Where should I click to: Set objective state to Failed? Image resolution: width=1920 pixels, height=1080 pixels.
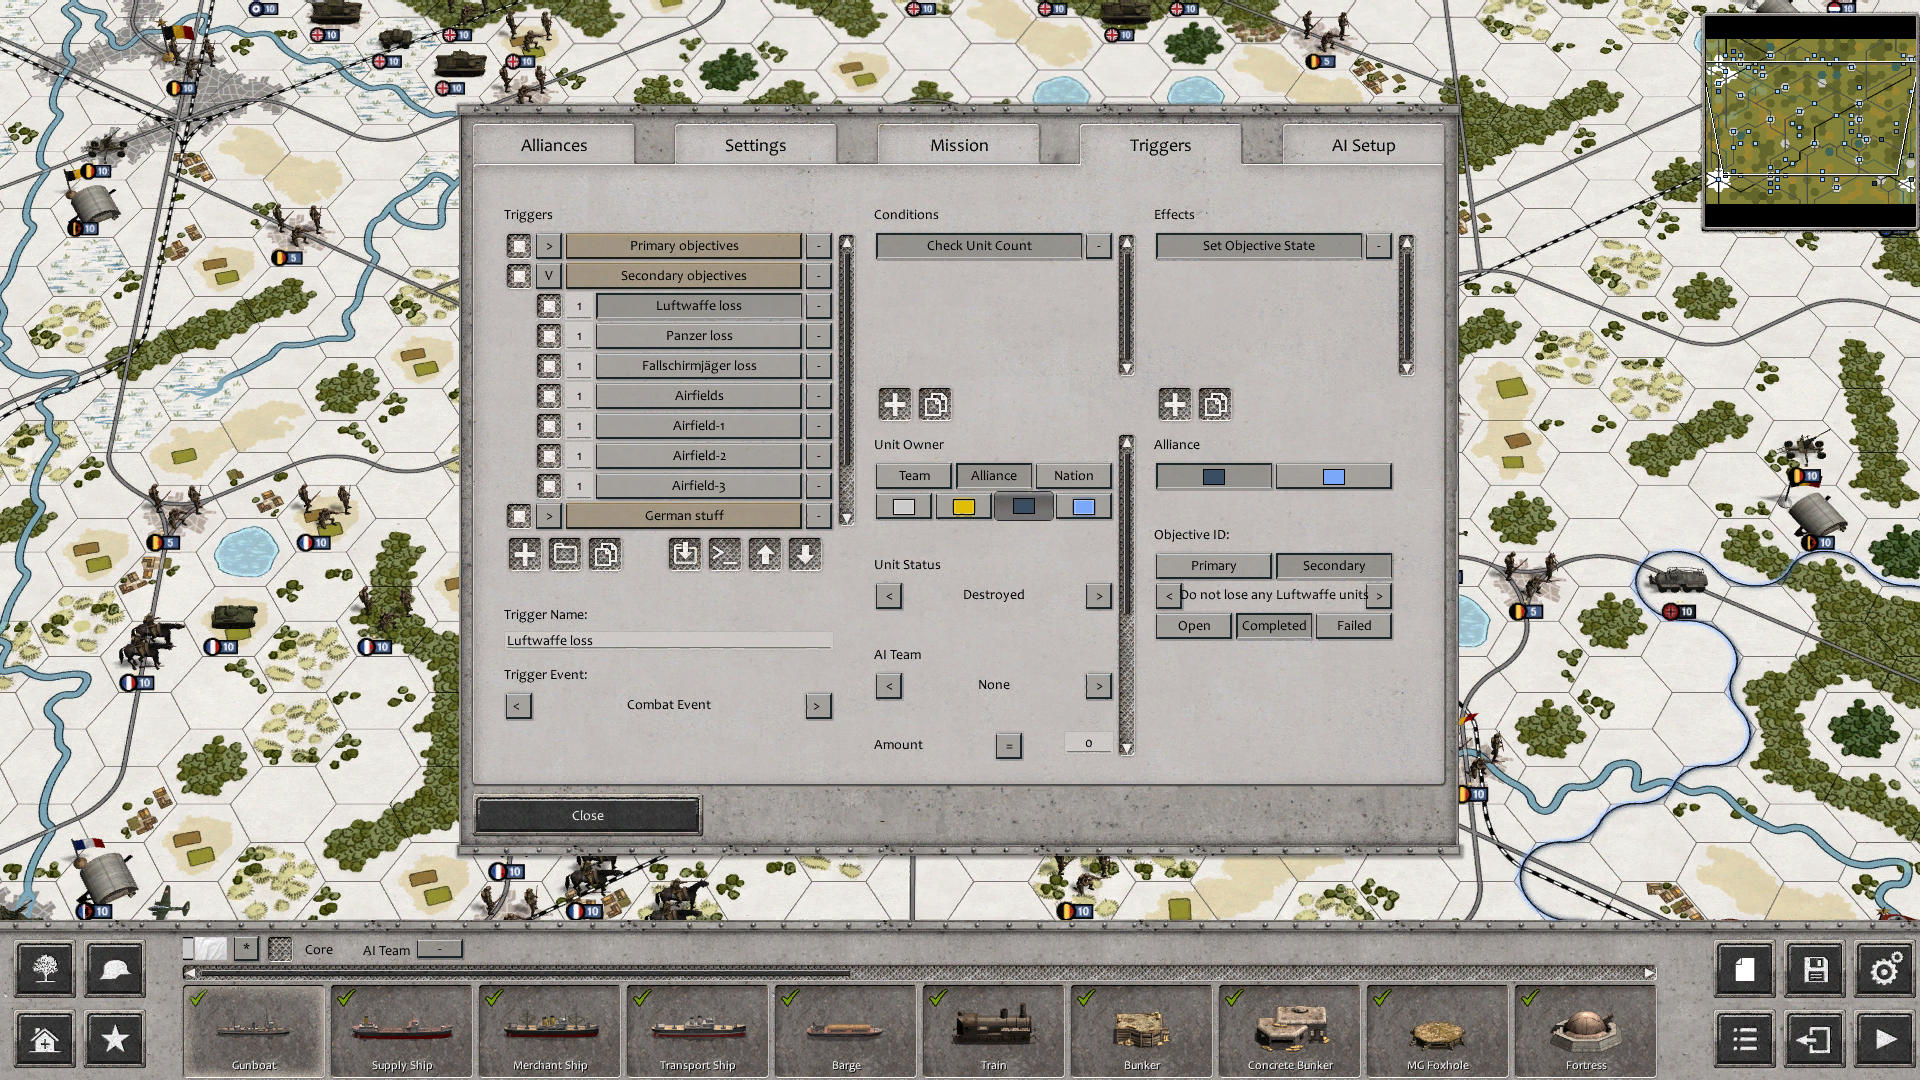pyautogui.click(x=1353, y=625)
